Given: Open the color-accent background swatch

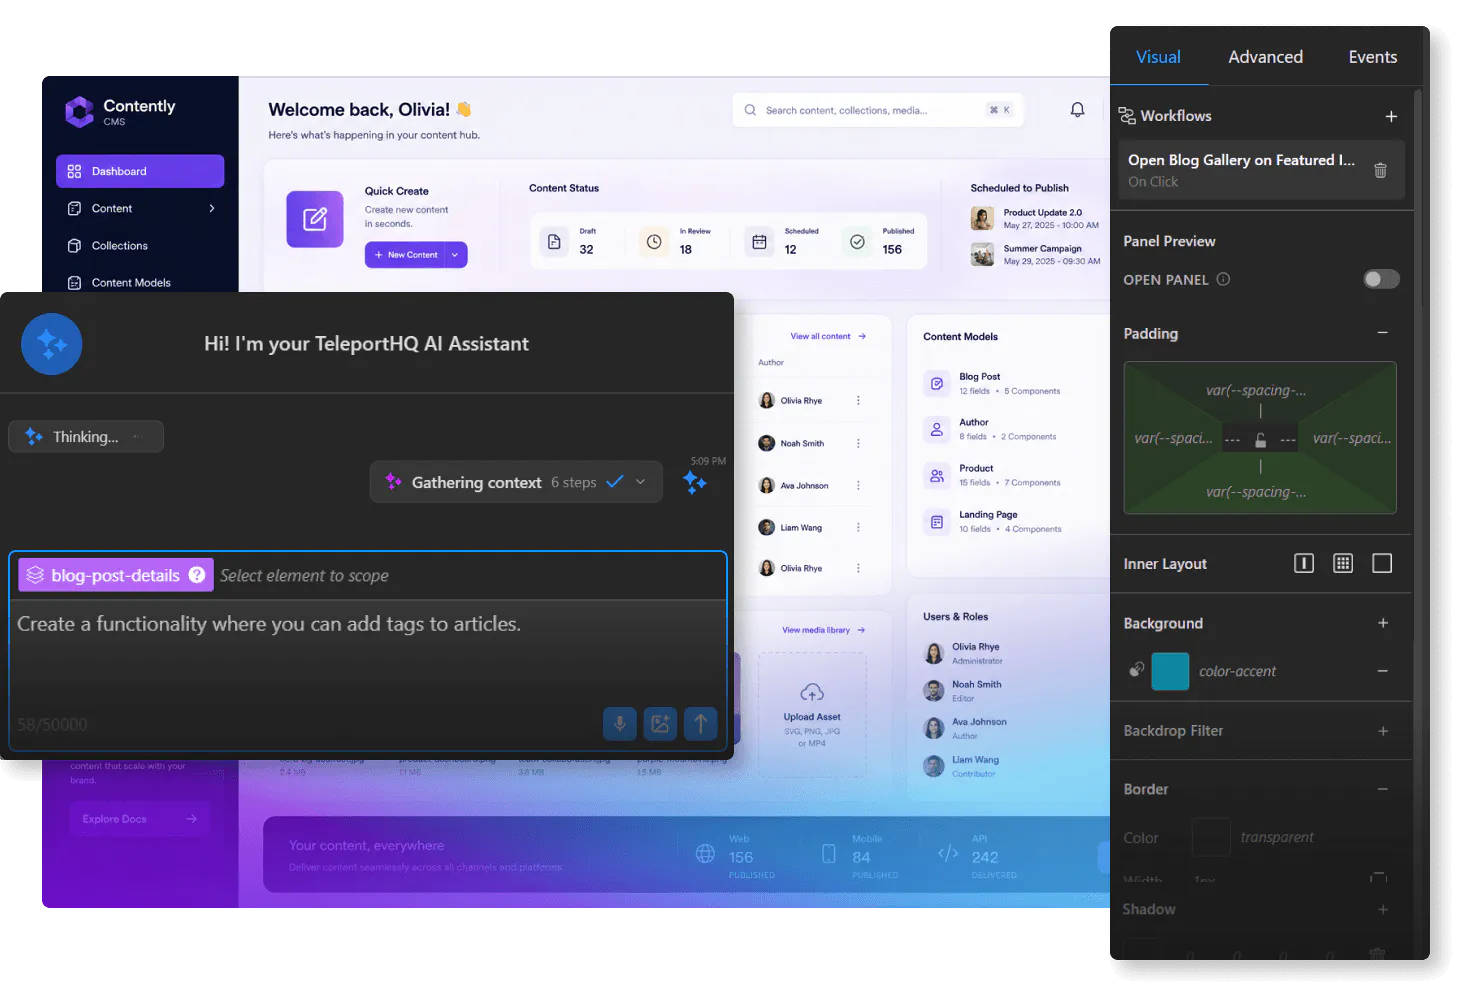Looking at the screenshot, I should coord(1170,671).
